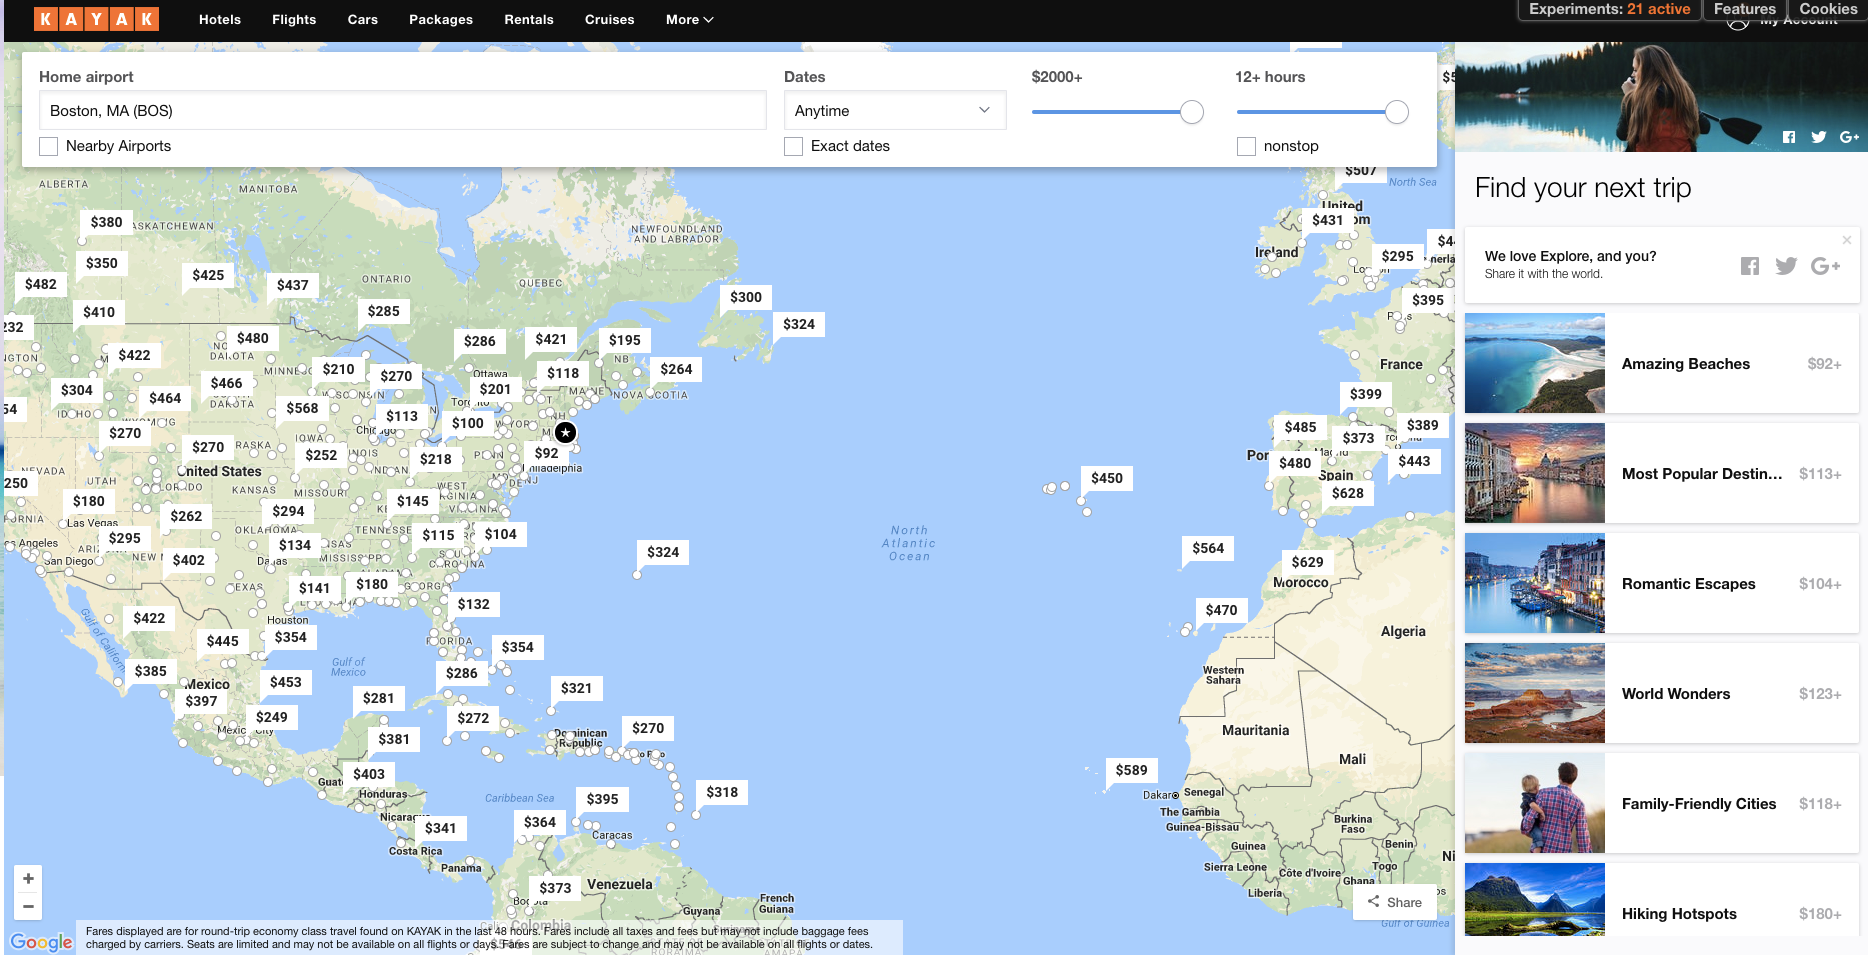Click the $100 fare near Toronto
The height and width of the screenshot is (955, 1868).
pos(468,423)
